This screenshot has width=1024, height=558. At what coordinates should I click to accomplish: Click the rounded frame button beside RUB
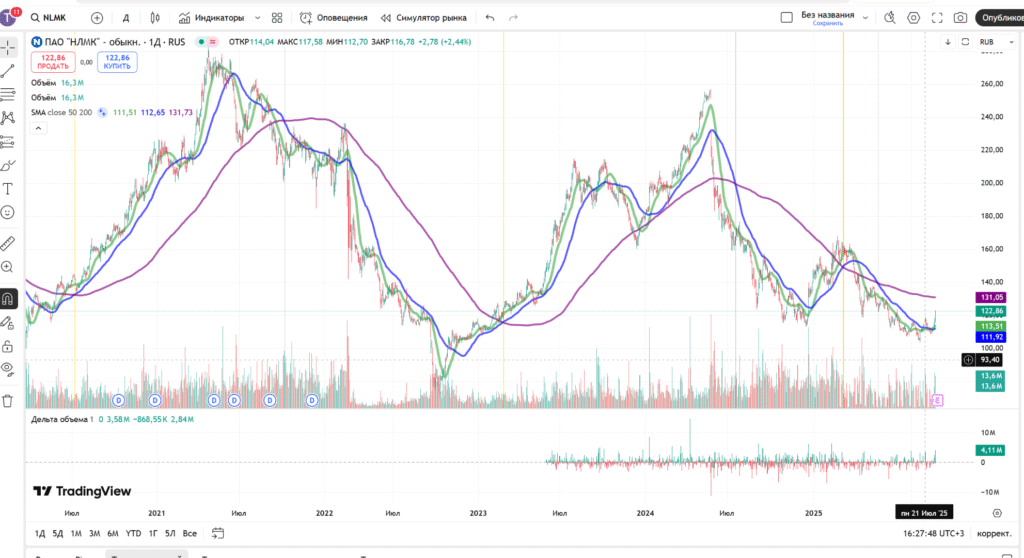(x=965, y=42)
